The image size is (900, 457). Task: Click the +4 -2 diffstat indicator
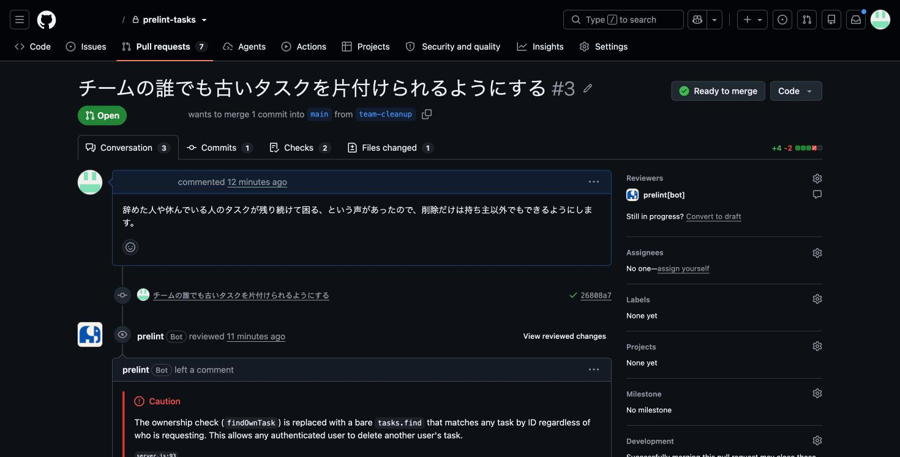pyautogui.click(x=797, y=148)
